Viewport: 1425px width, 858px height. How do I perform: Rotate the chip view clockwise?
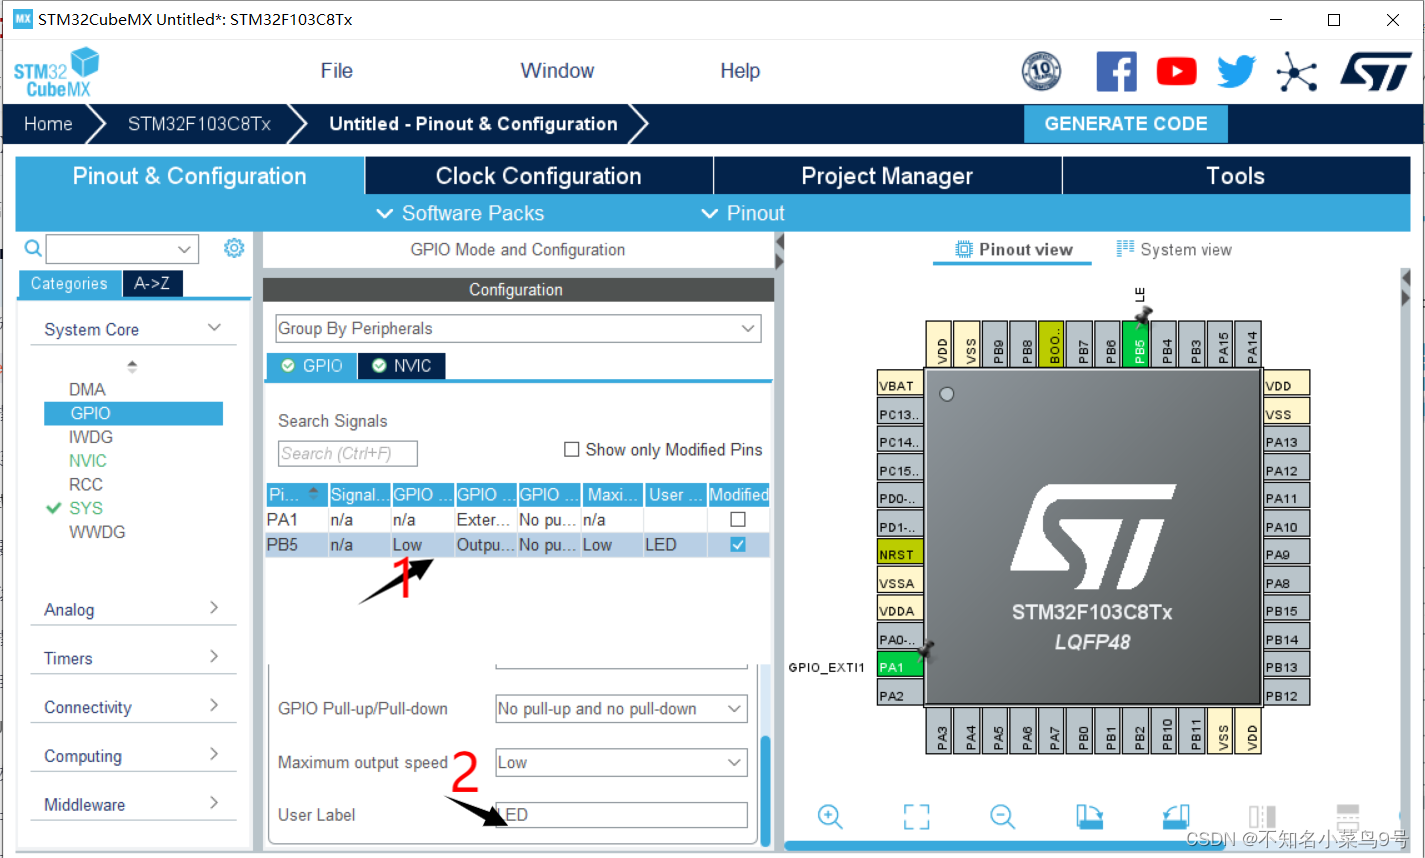click(1090, 816)
